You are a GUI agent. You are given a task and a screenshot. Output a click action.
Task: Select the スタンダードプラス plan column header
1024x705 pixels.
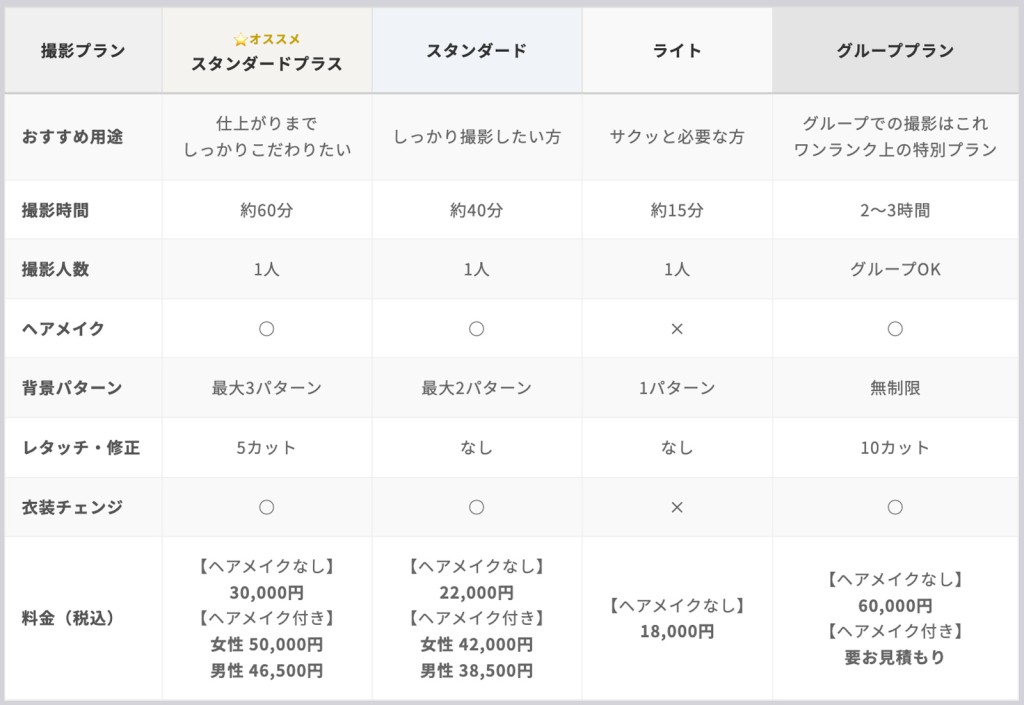coord(267,64)
